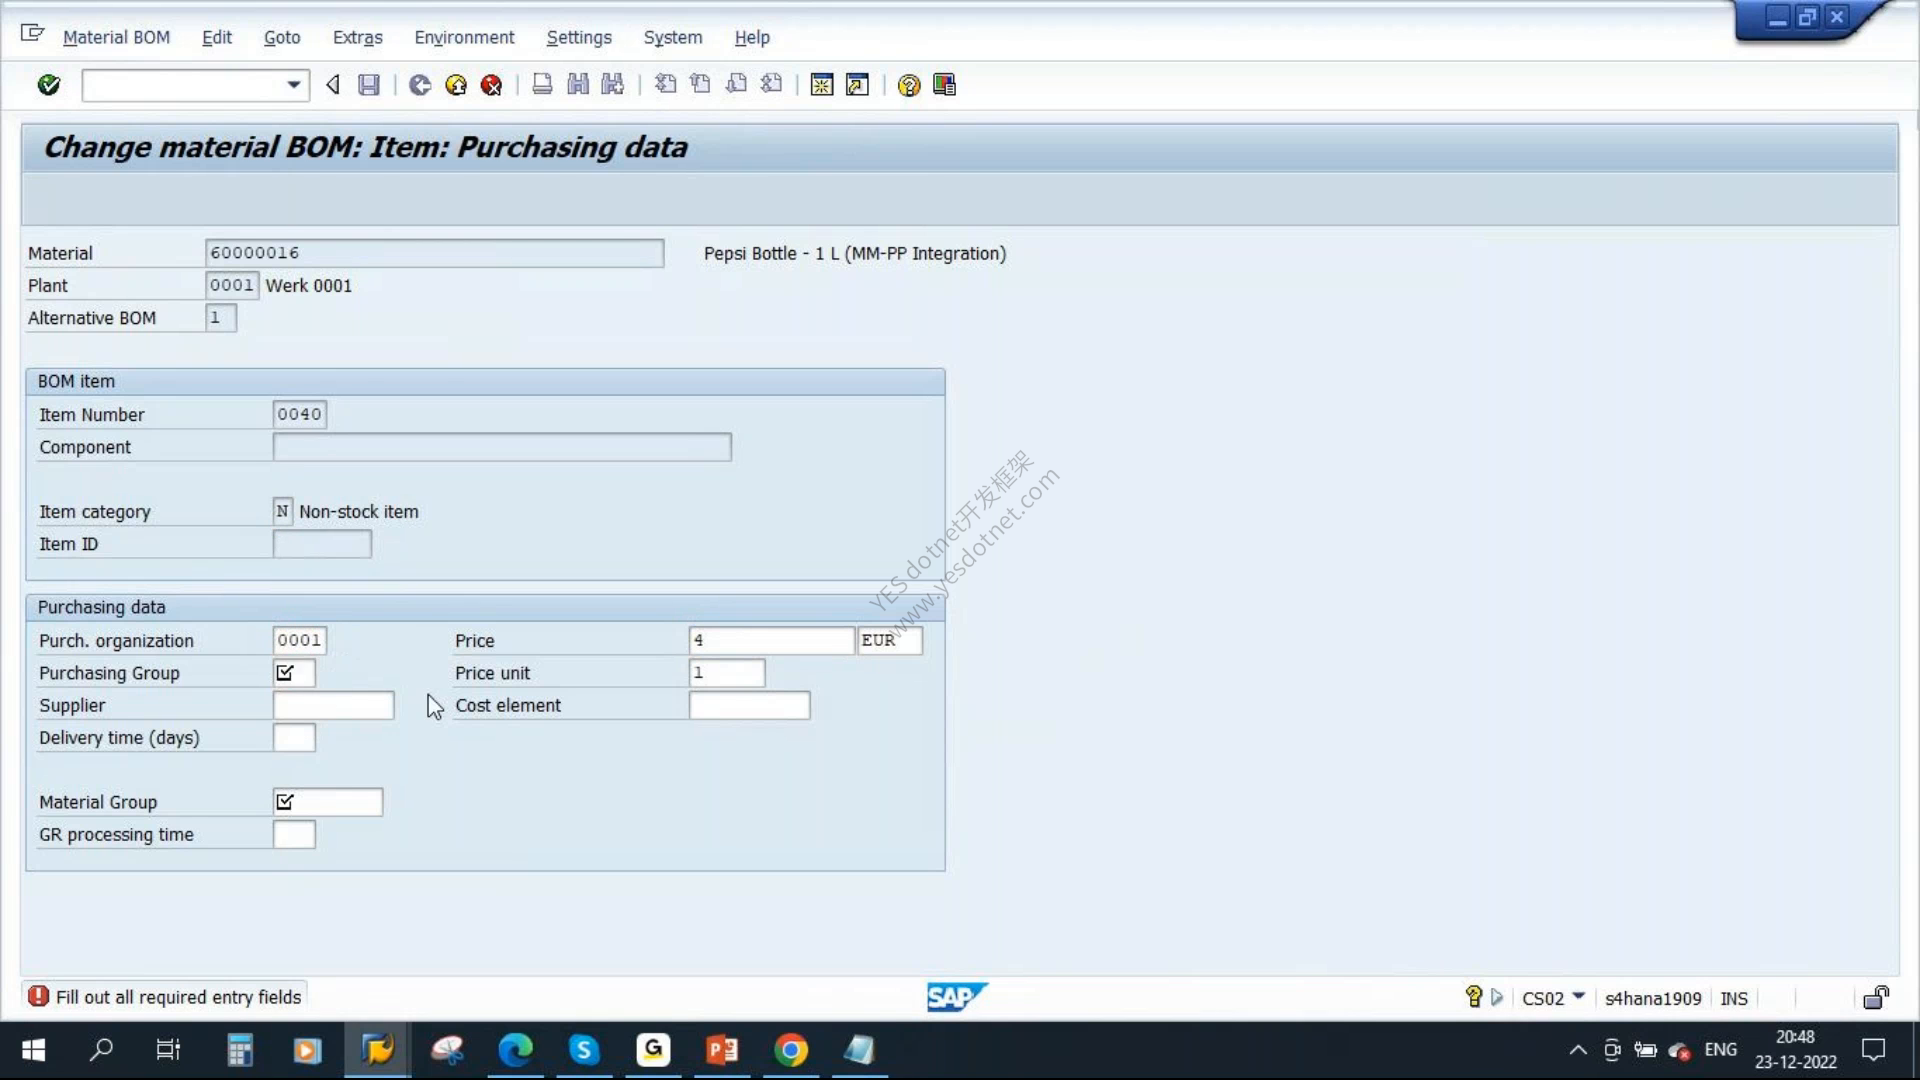The height and width of the screenshot is (1080, 1920).
Task: Open the Help menu
Action: (752, 37)
